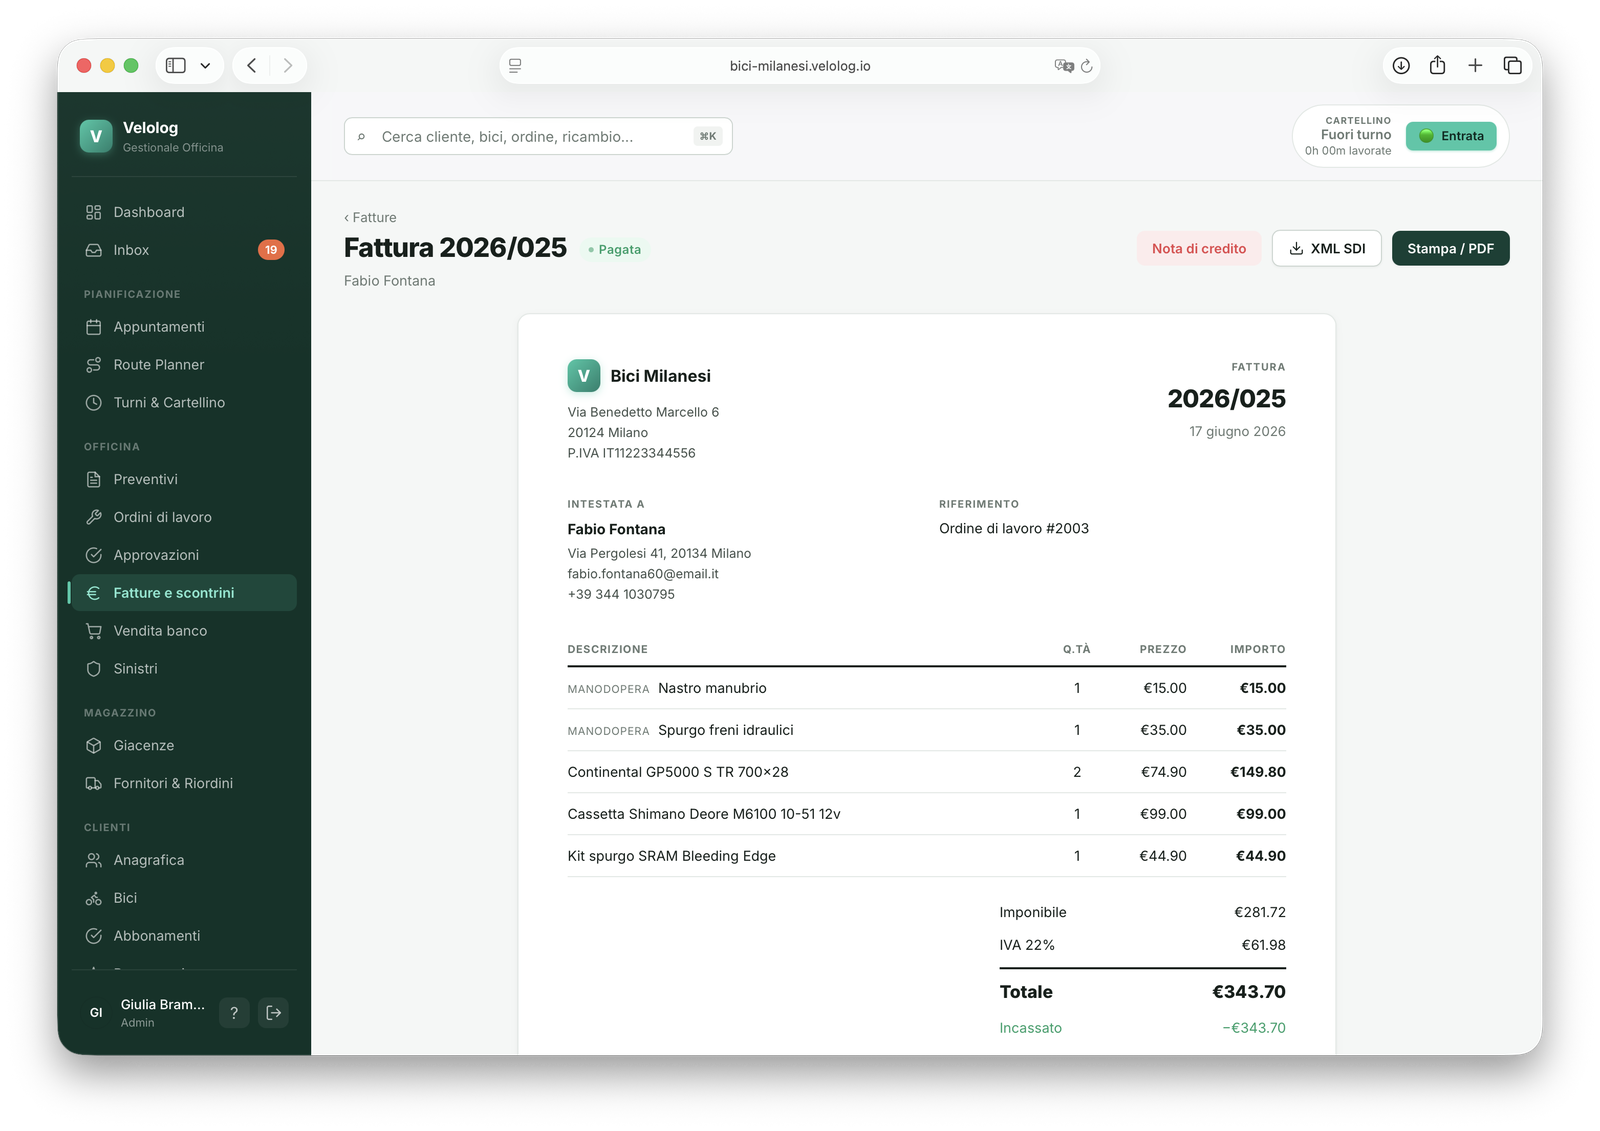The image size is (1600, 1131).
Task: Download the XML SDI file
Action: point(1327,249)
